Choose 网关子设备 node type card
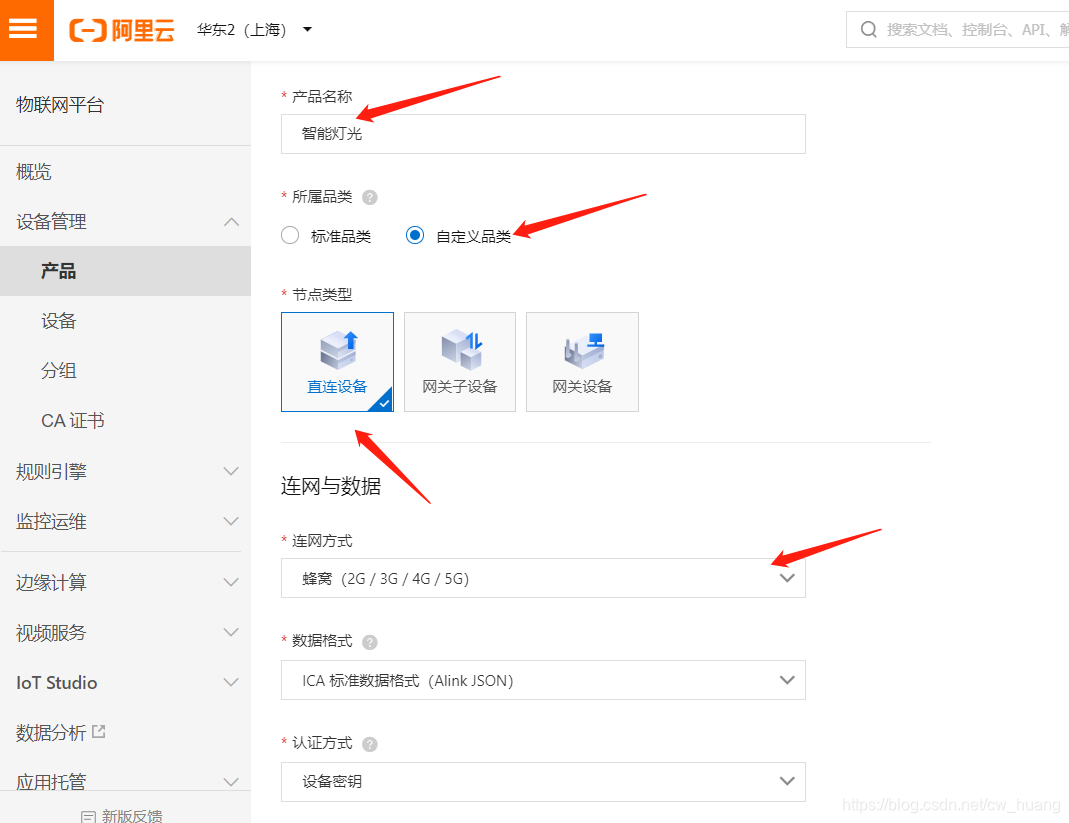Screen dimensions: 1069x823 460,362
